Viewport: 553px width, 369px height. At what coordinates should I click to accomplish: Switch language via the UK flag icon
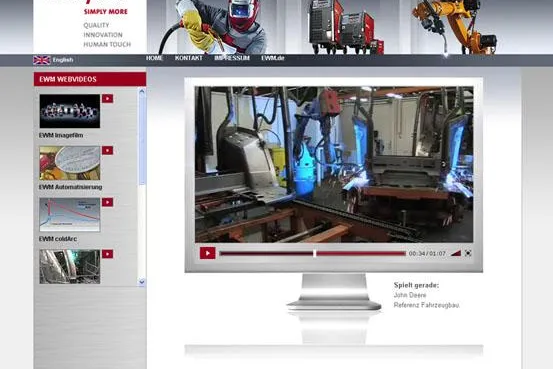42,60
